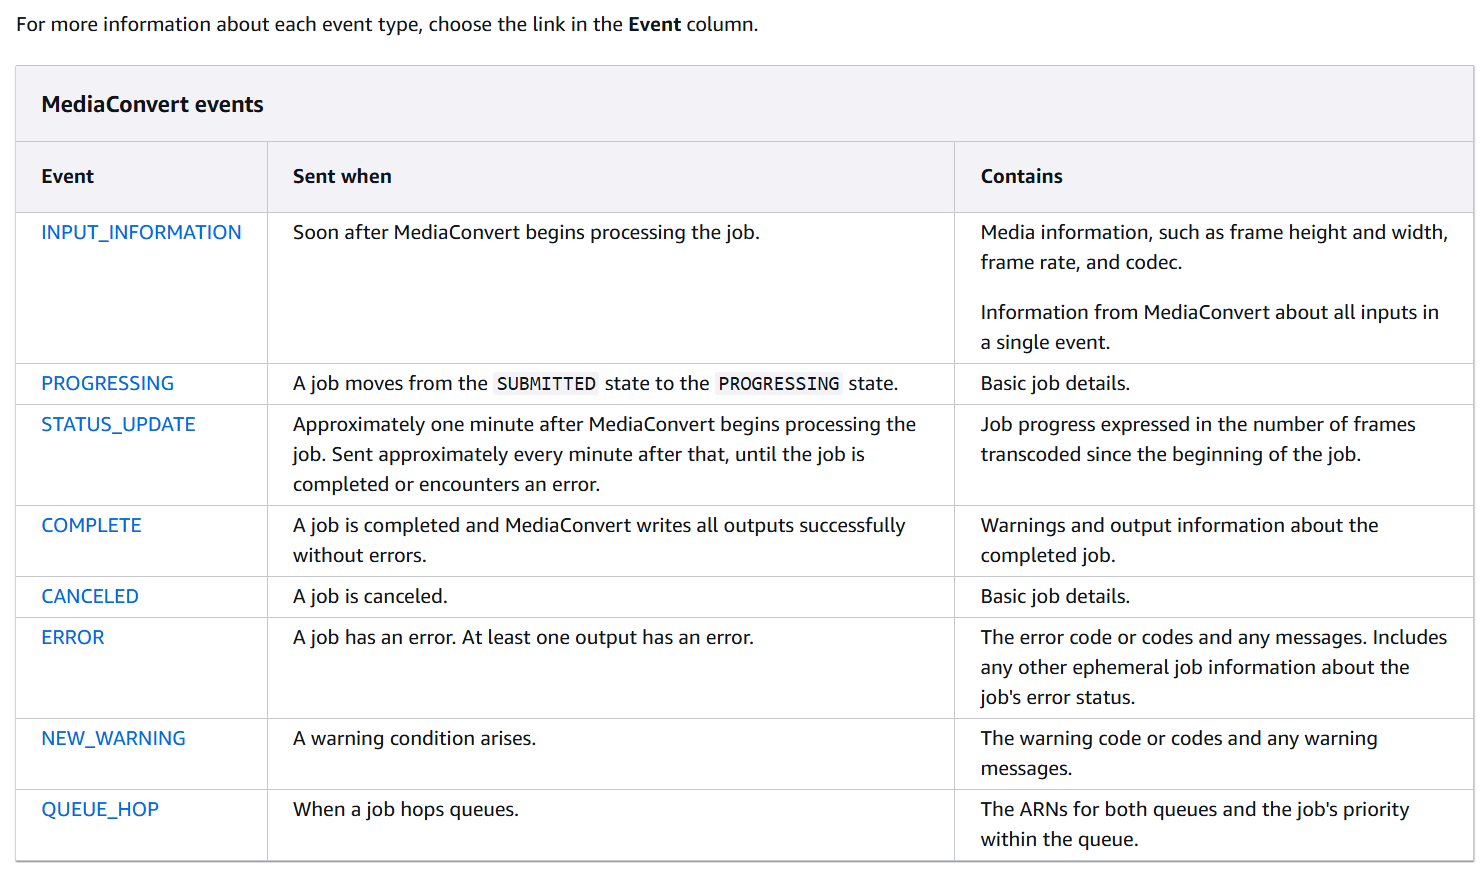The width and height of the screenshot is (1484, 878).
Task: Click the Event column header
Action: [67, 176]
